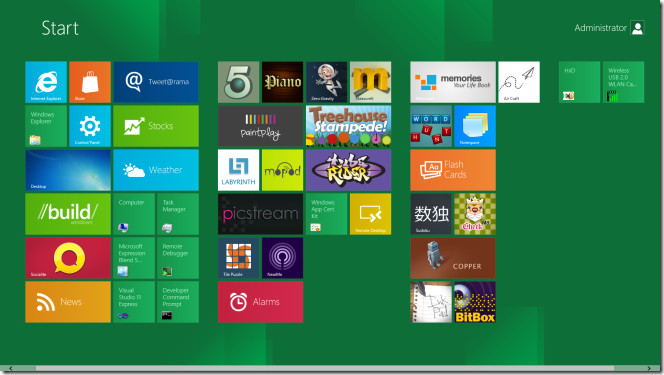Click the Administrator user account picture
This screenshot has width=664, height=375.
pyautogui.click(x=637, y=28)
